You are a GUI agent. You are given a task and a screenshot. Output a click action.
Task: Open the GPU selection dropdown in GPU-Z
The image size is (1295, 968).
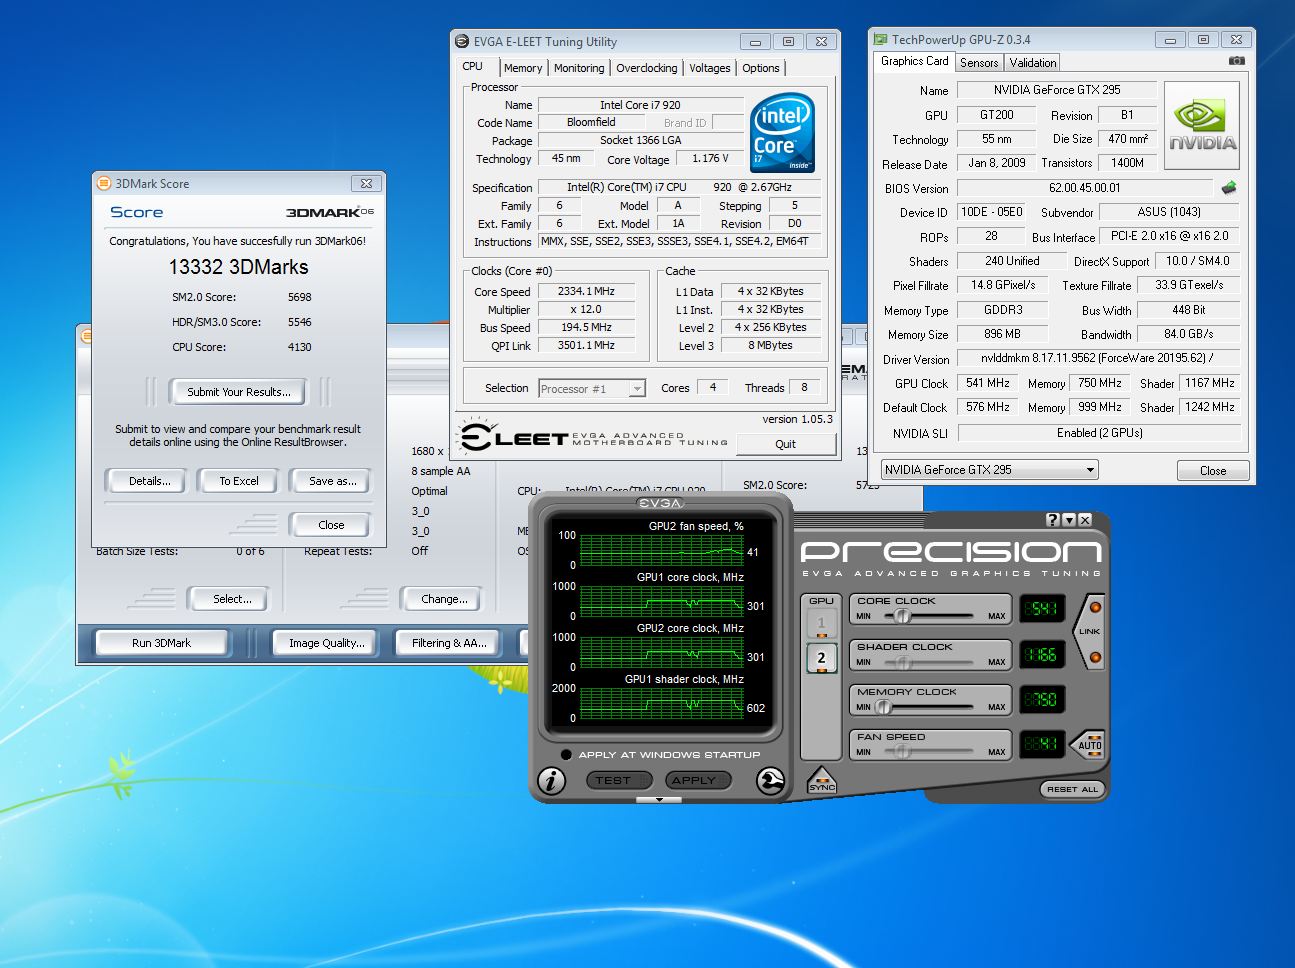coord(989,470)
